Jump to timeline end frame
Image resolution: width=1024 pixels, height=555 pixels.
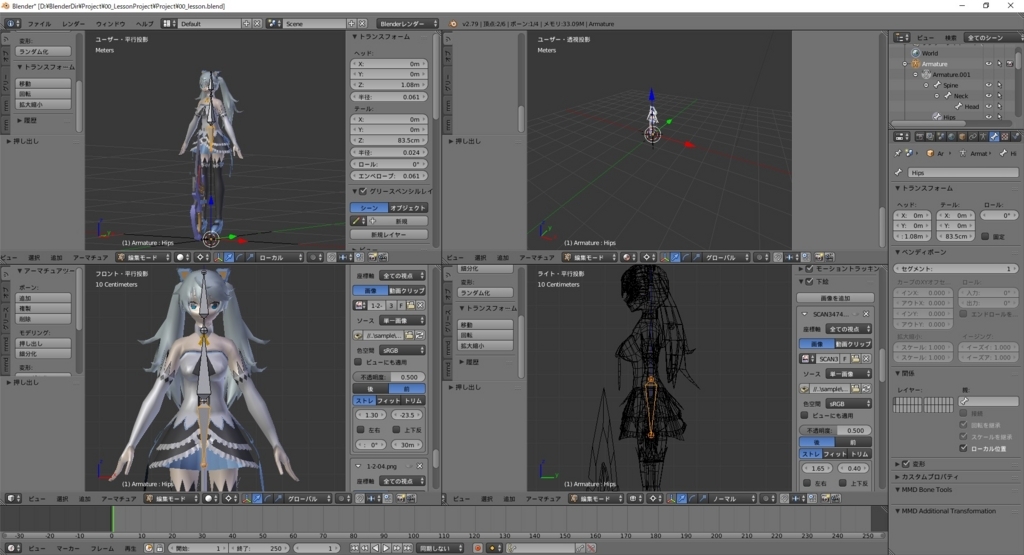click(408, 548)
